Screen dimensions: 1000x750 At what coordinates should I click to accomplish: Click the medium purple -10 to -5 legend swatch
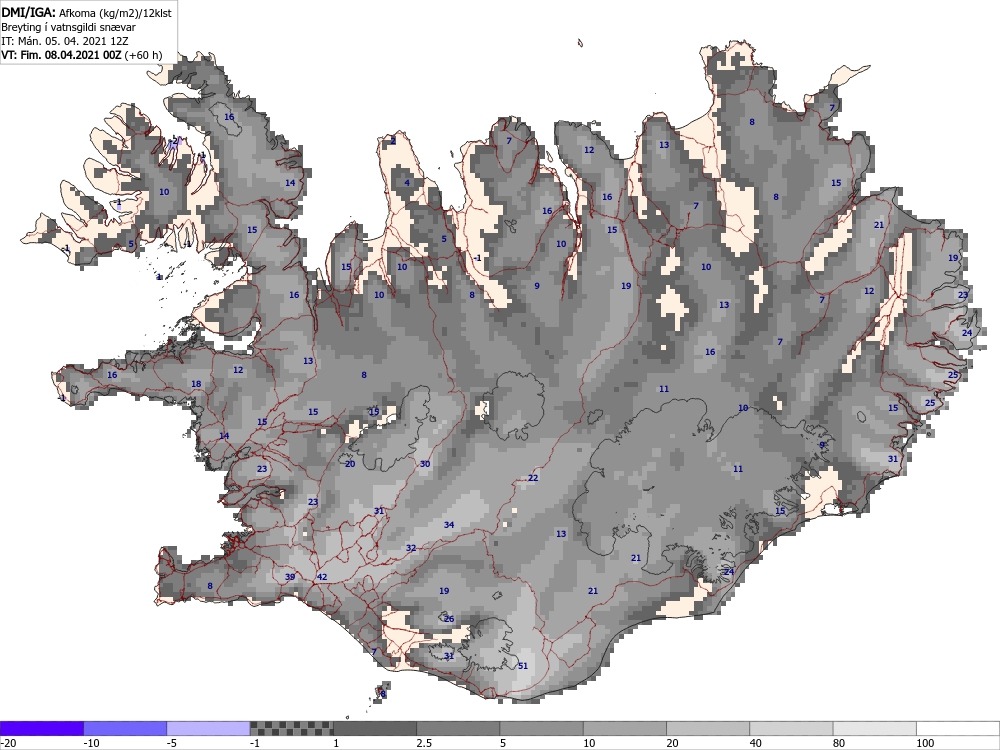[x=125, y=728]
